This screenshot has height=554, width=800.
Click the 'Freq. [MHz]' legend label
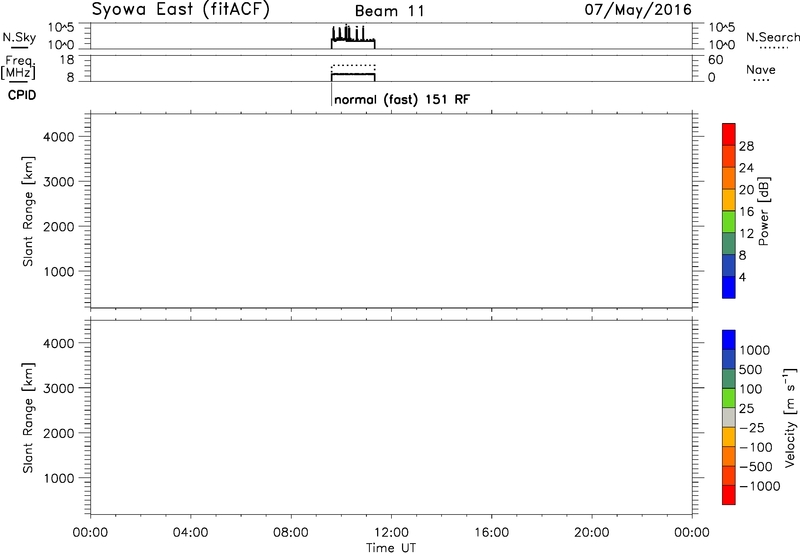(x=19, y=67)
